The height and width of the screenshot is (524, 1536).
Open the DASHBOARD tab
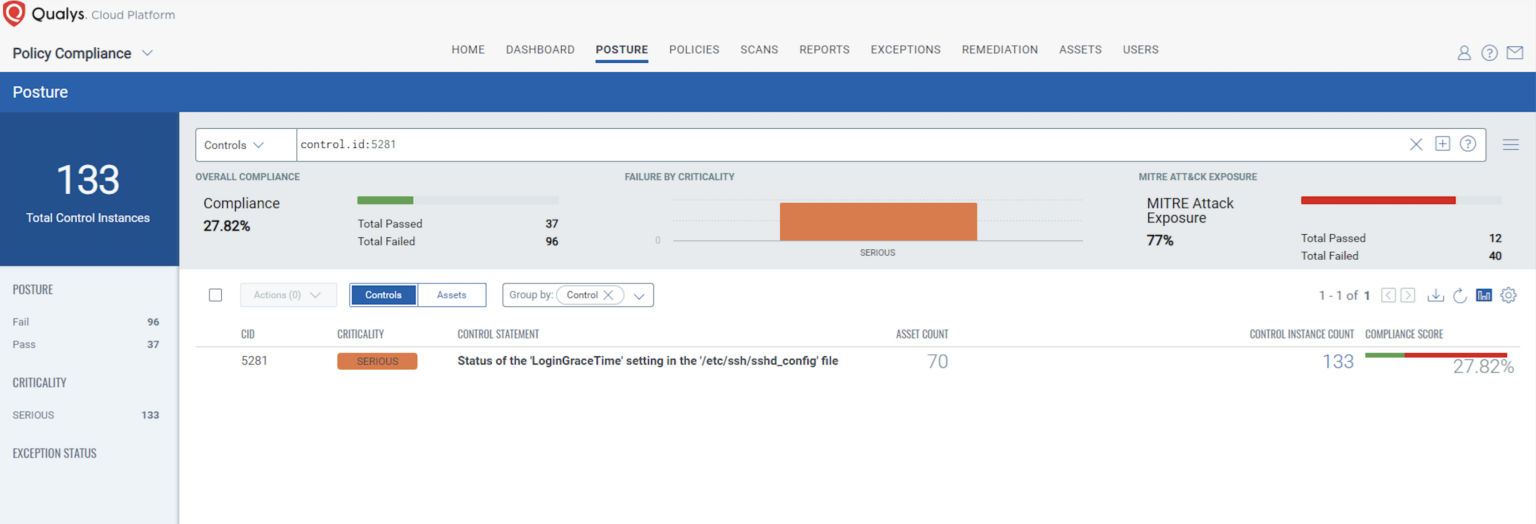click(540, 49)
